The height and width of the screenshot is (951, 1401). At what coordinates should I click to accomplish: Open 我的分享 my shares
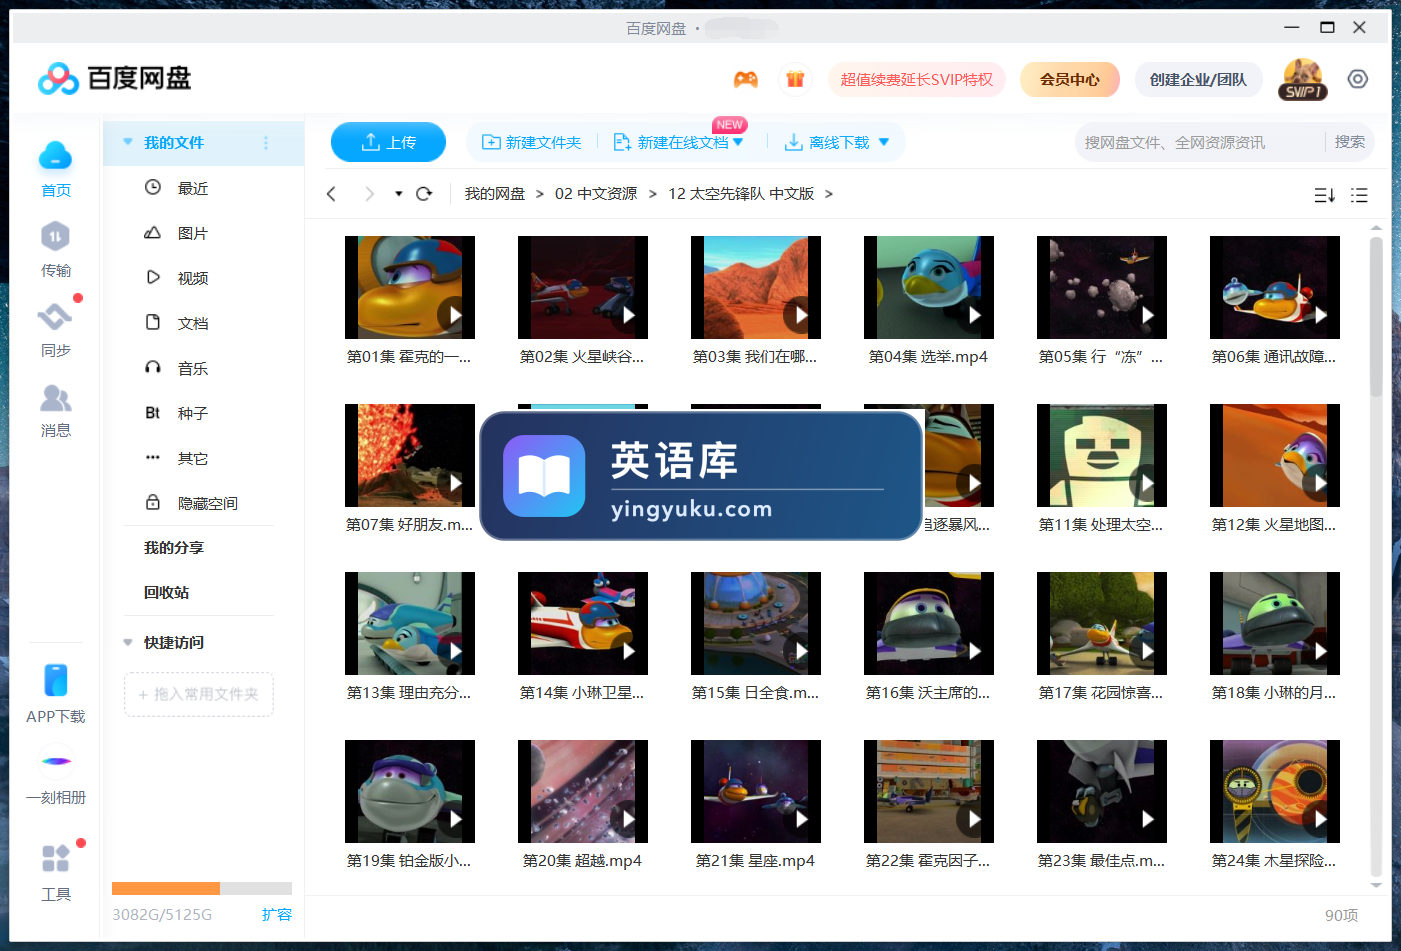[x=173, y=547]
